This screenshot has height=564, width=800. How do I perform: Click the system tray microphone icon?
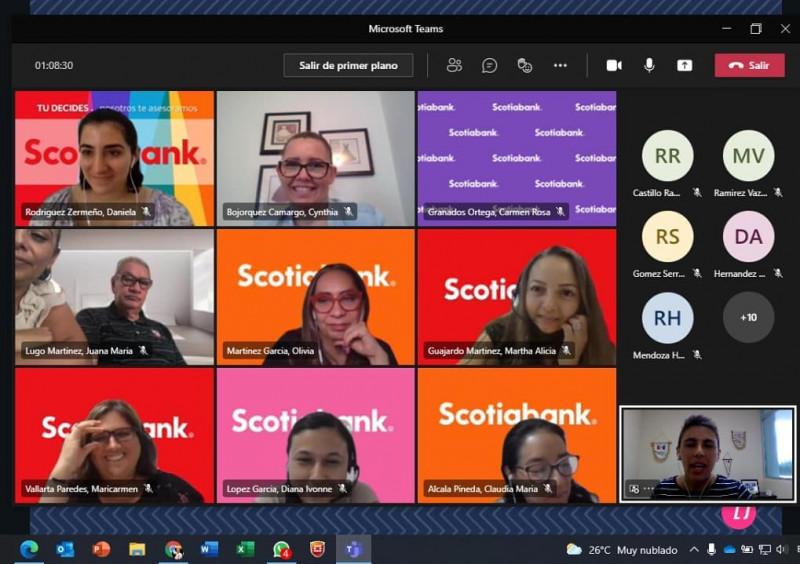click(x=711, y=550)
